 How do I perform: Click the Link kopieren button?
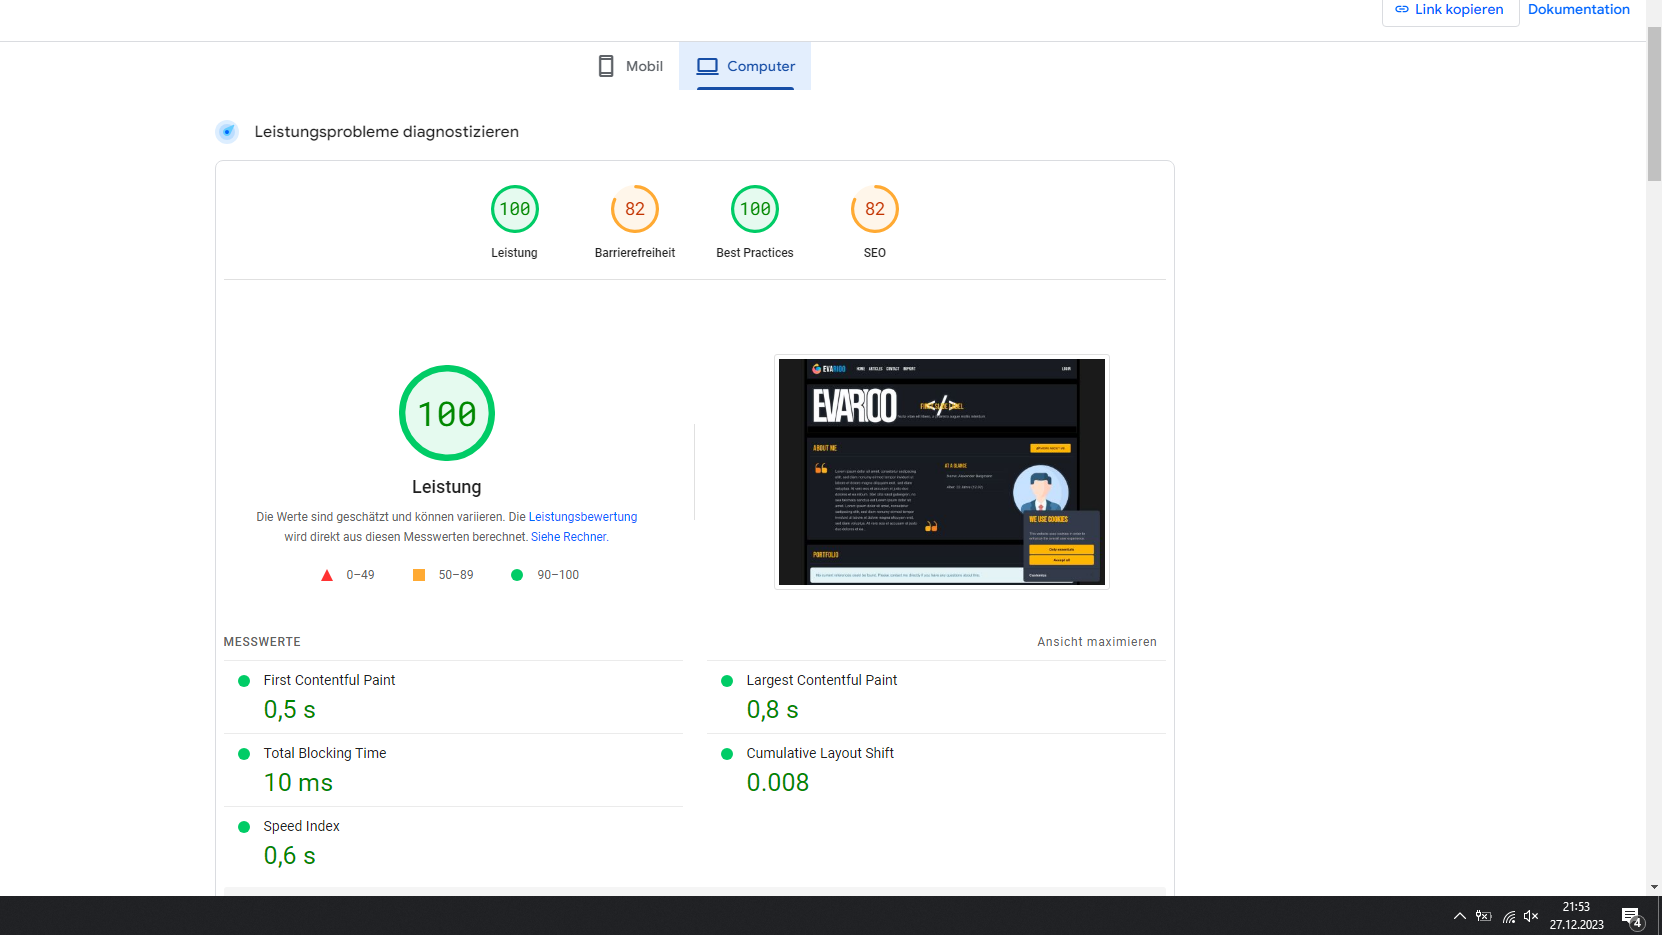(1450, 10)
